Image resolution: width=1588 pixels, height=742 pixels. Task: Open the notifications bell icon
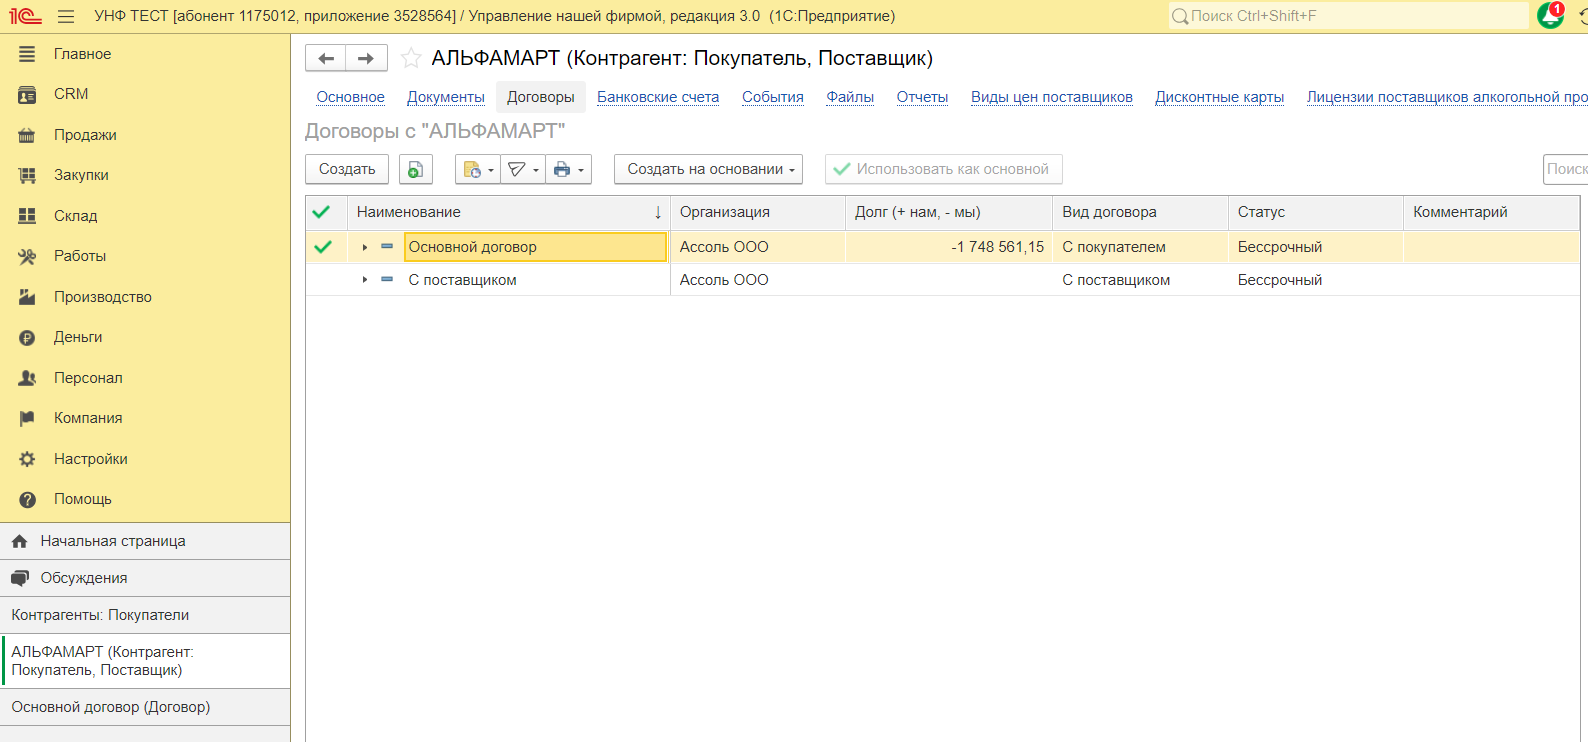(x=1550, y=16)
